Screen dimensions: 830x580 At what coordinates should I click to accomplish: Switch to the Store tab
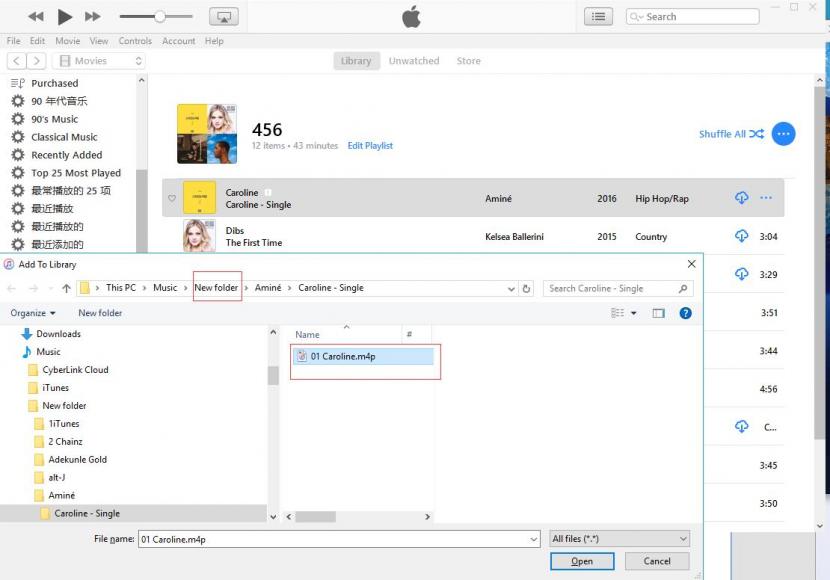coord(468,61)
